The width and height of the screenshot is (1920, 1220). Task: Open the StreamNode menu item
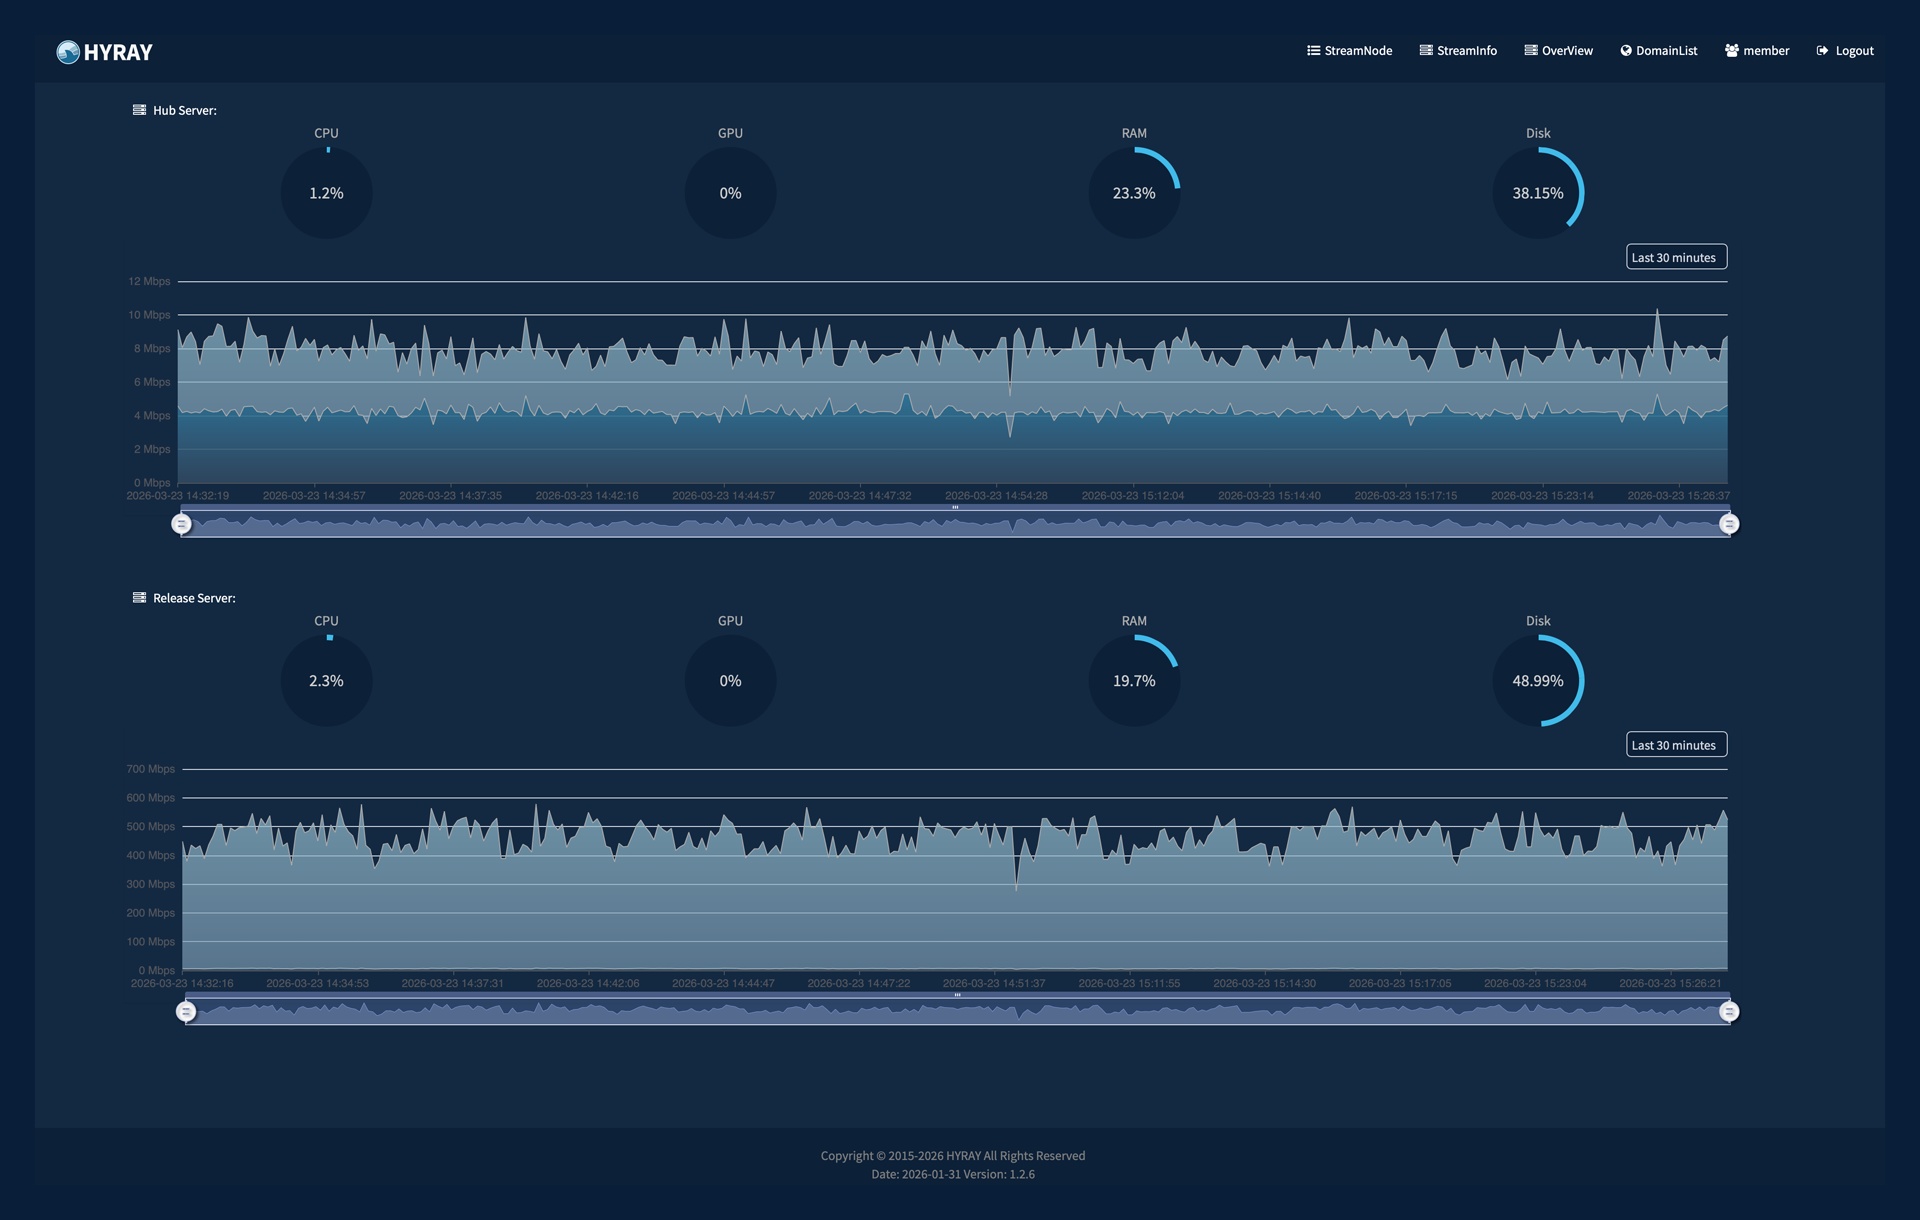click(1357, 50)
